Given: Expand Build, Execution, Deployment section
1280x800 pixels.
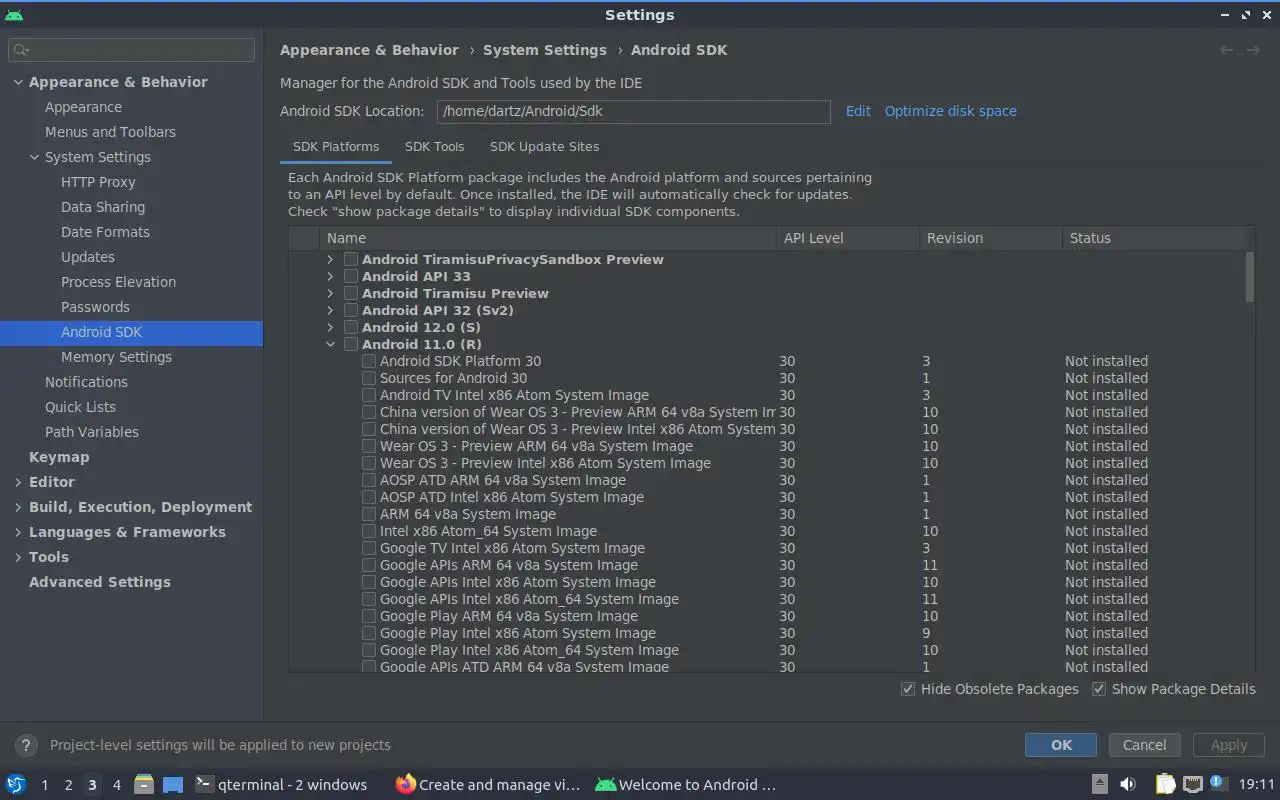Looking at the screenshot, I should click(18, 507).
